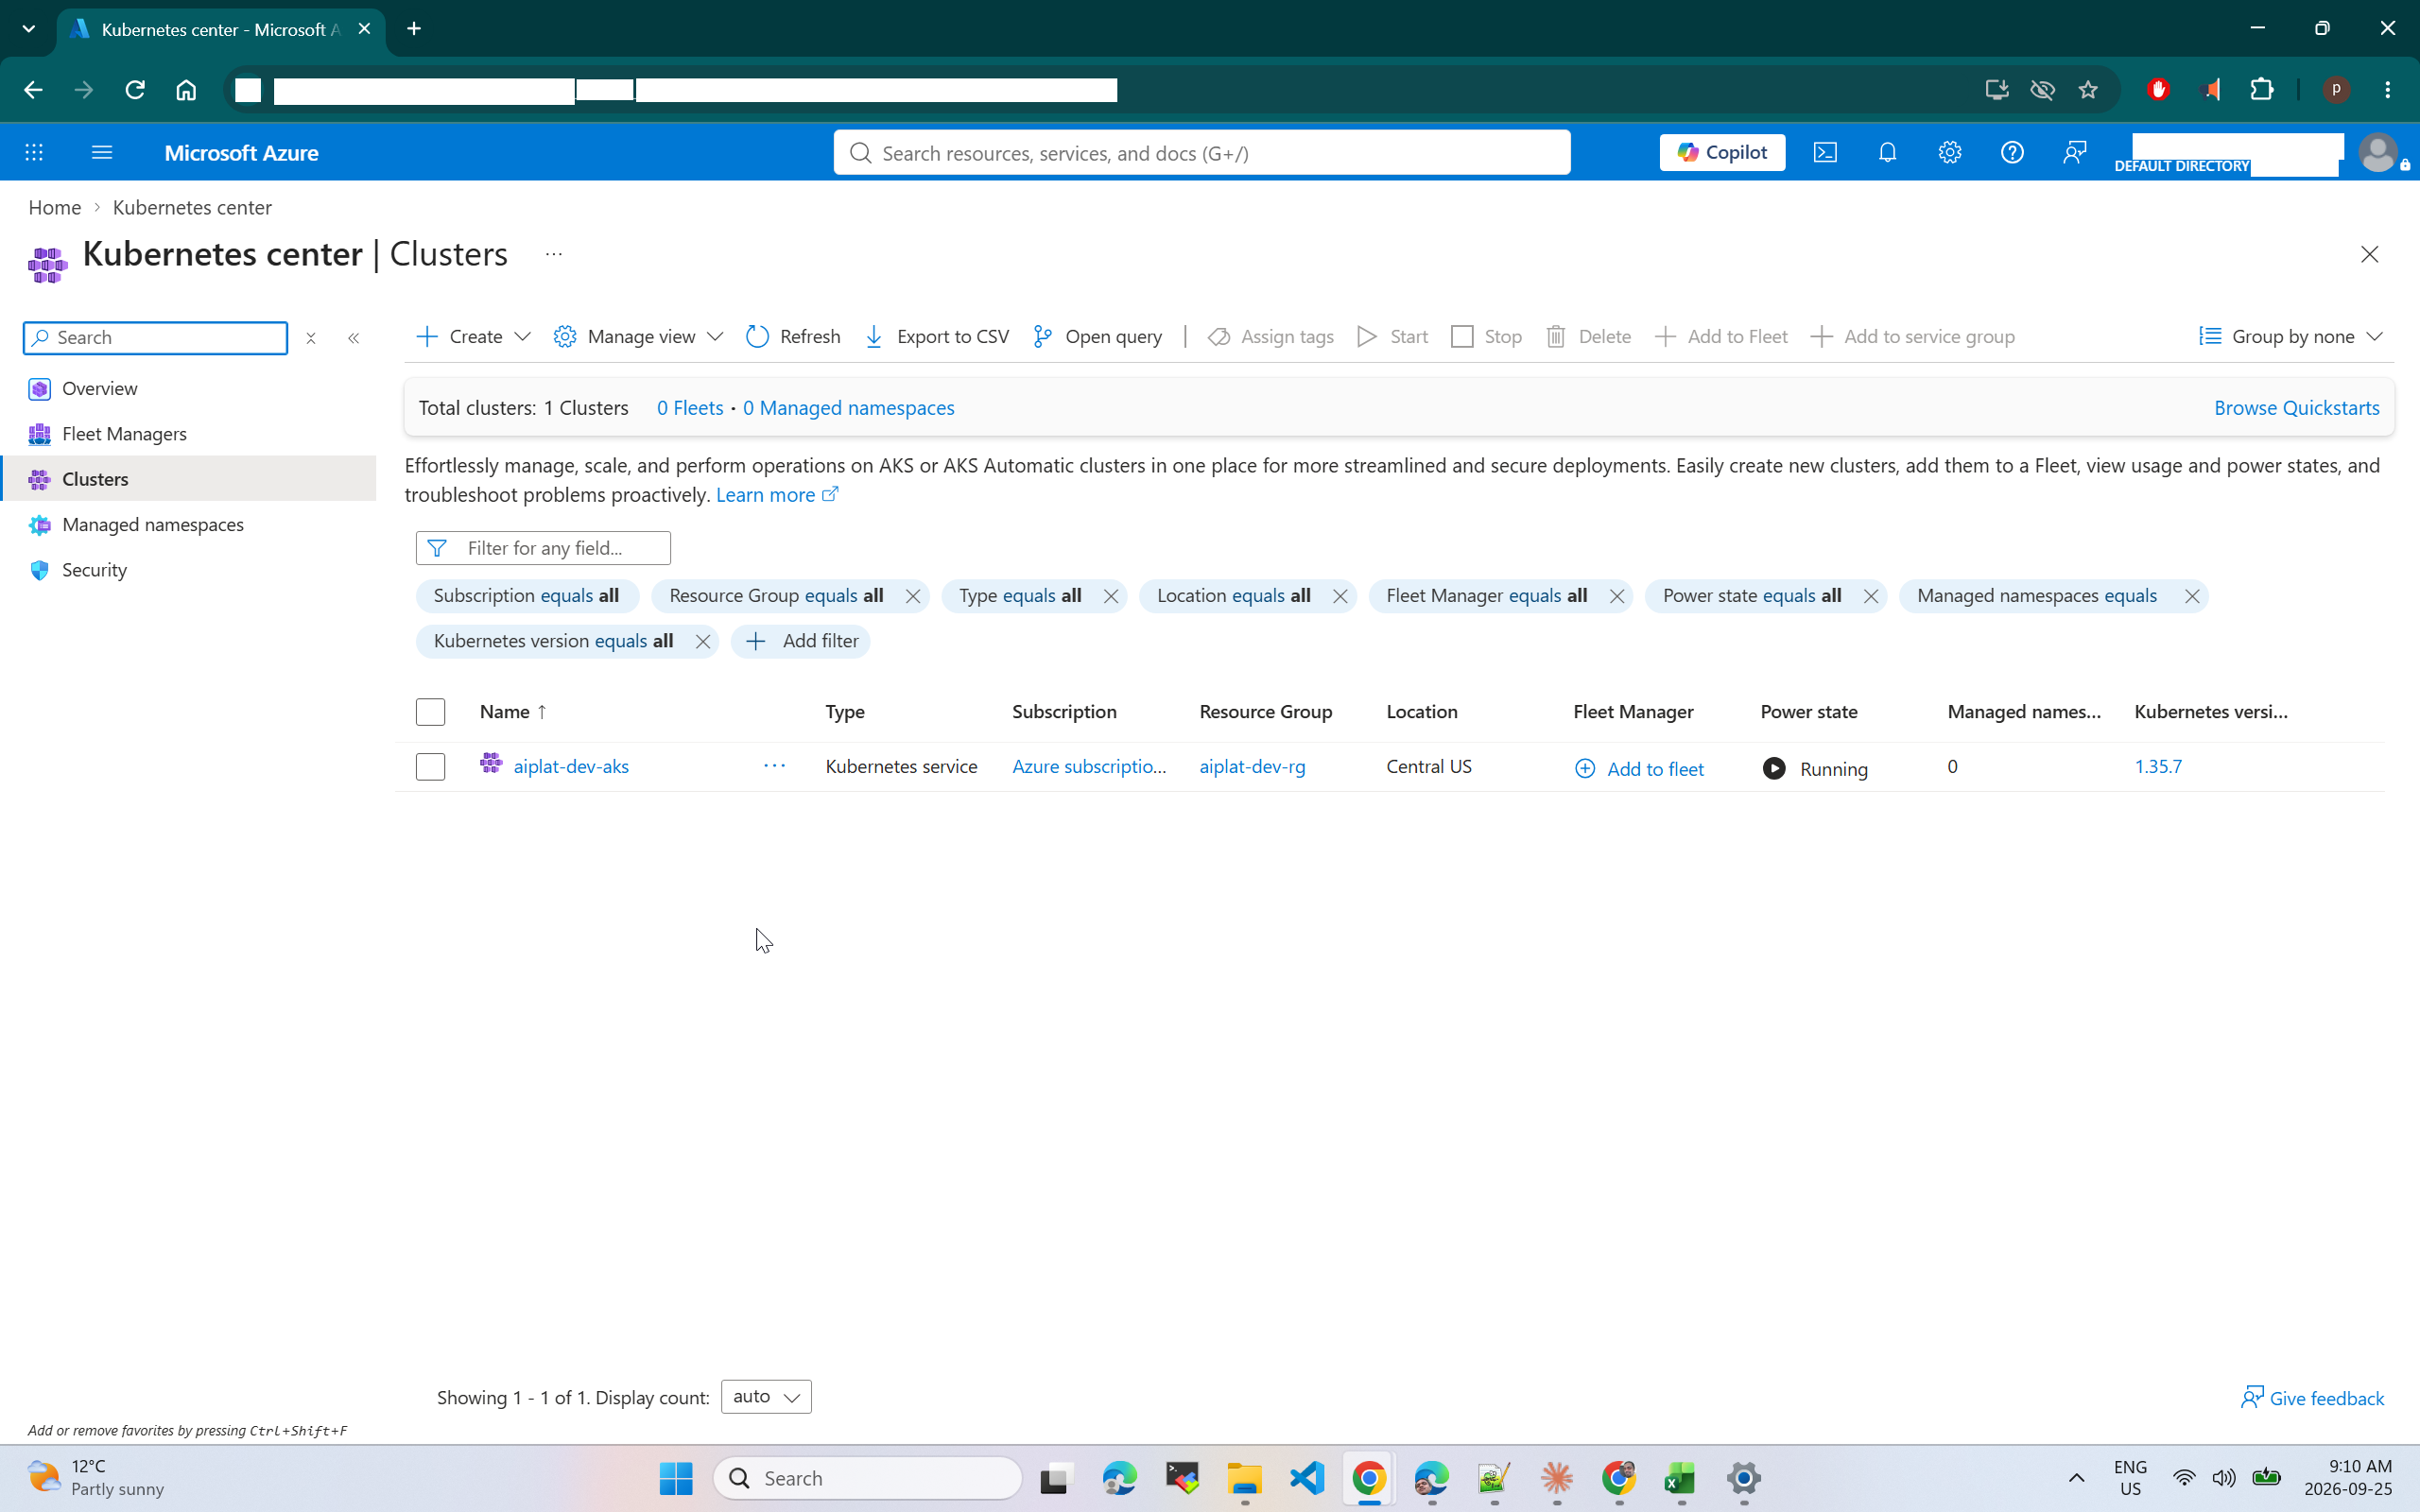The height and width of the screenshot is (1512, 2420).
Task: Open the account avatar menu
Action: 2378,152
